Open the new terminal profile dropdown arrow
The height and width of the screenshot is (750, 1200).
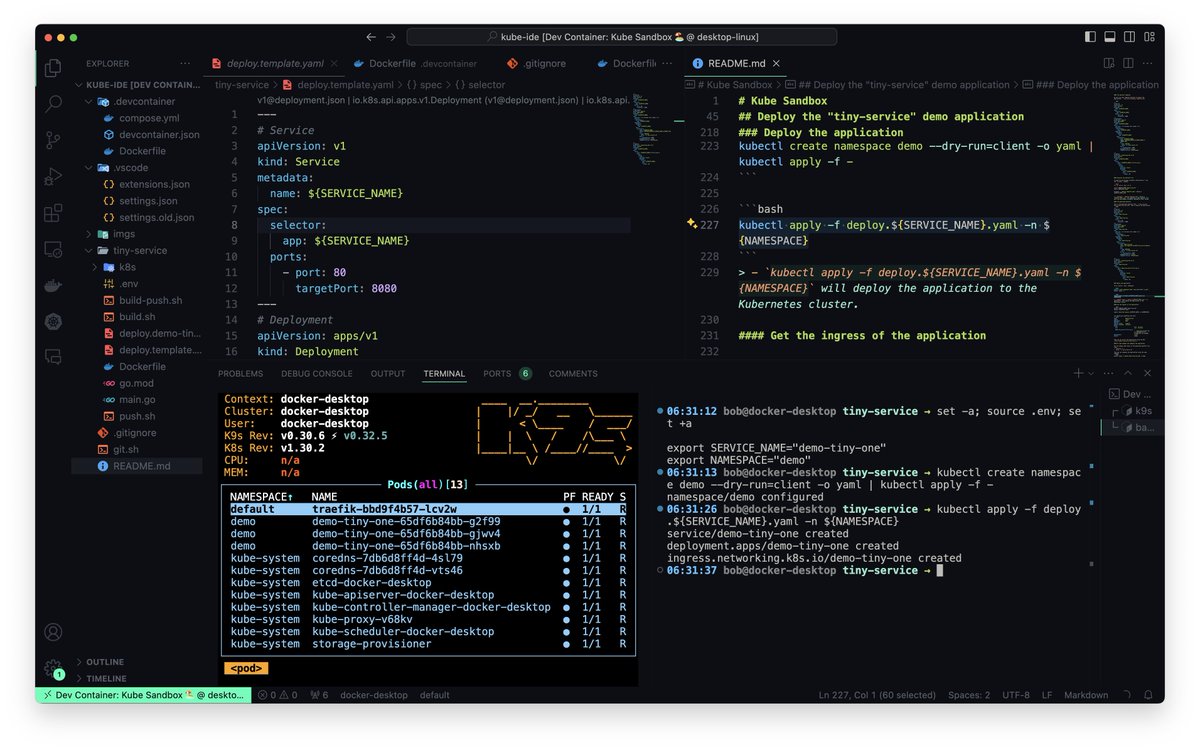click(x=1090, y=373)
